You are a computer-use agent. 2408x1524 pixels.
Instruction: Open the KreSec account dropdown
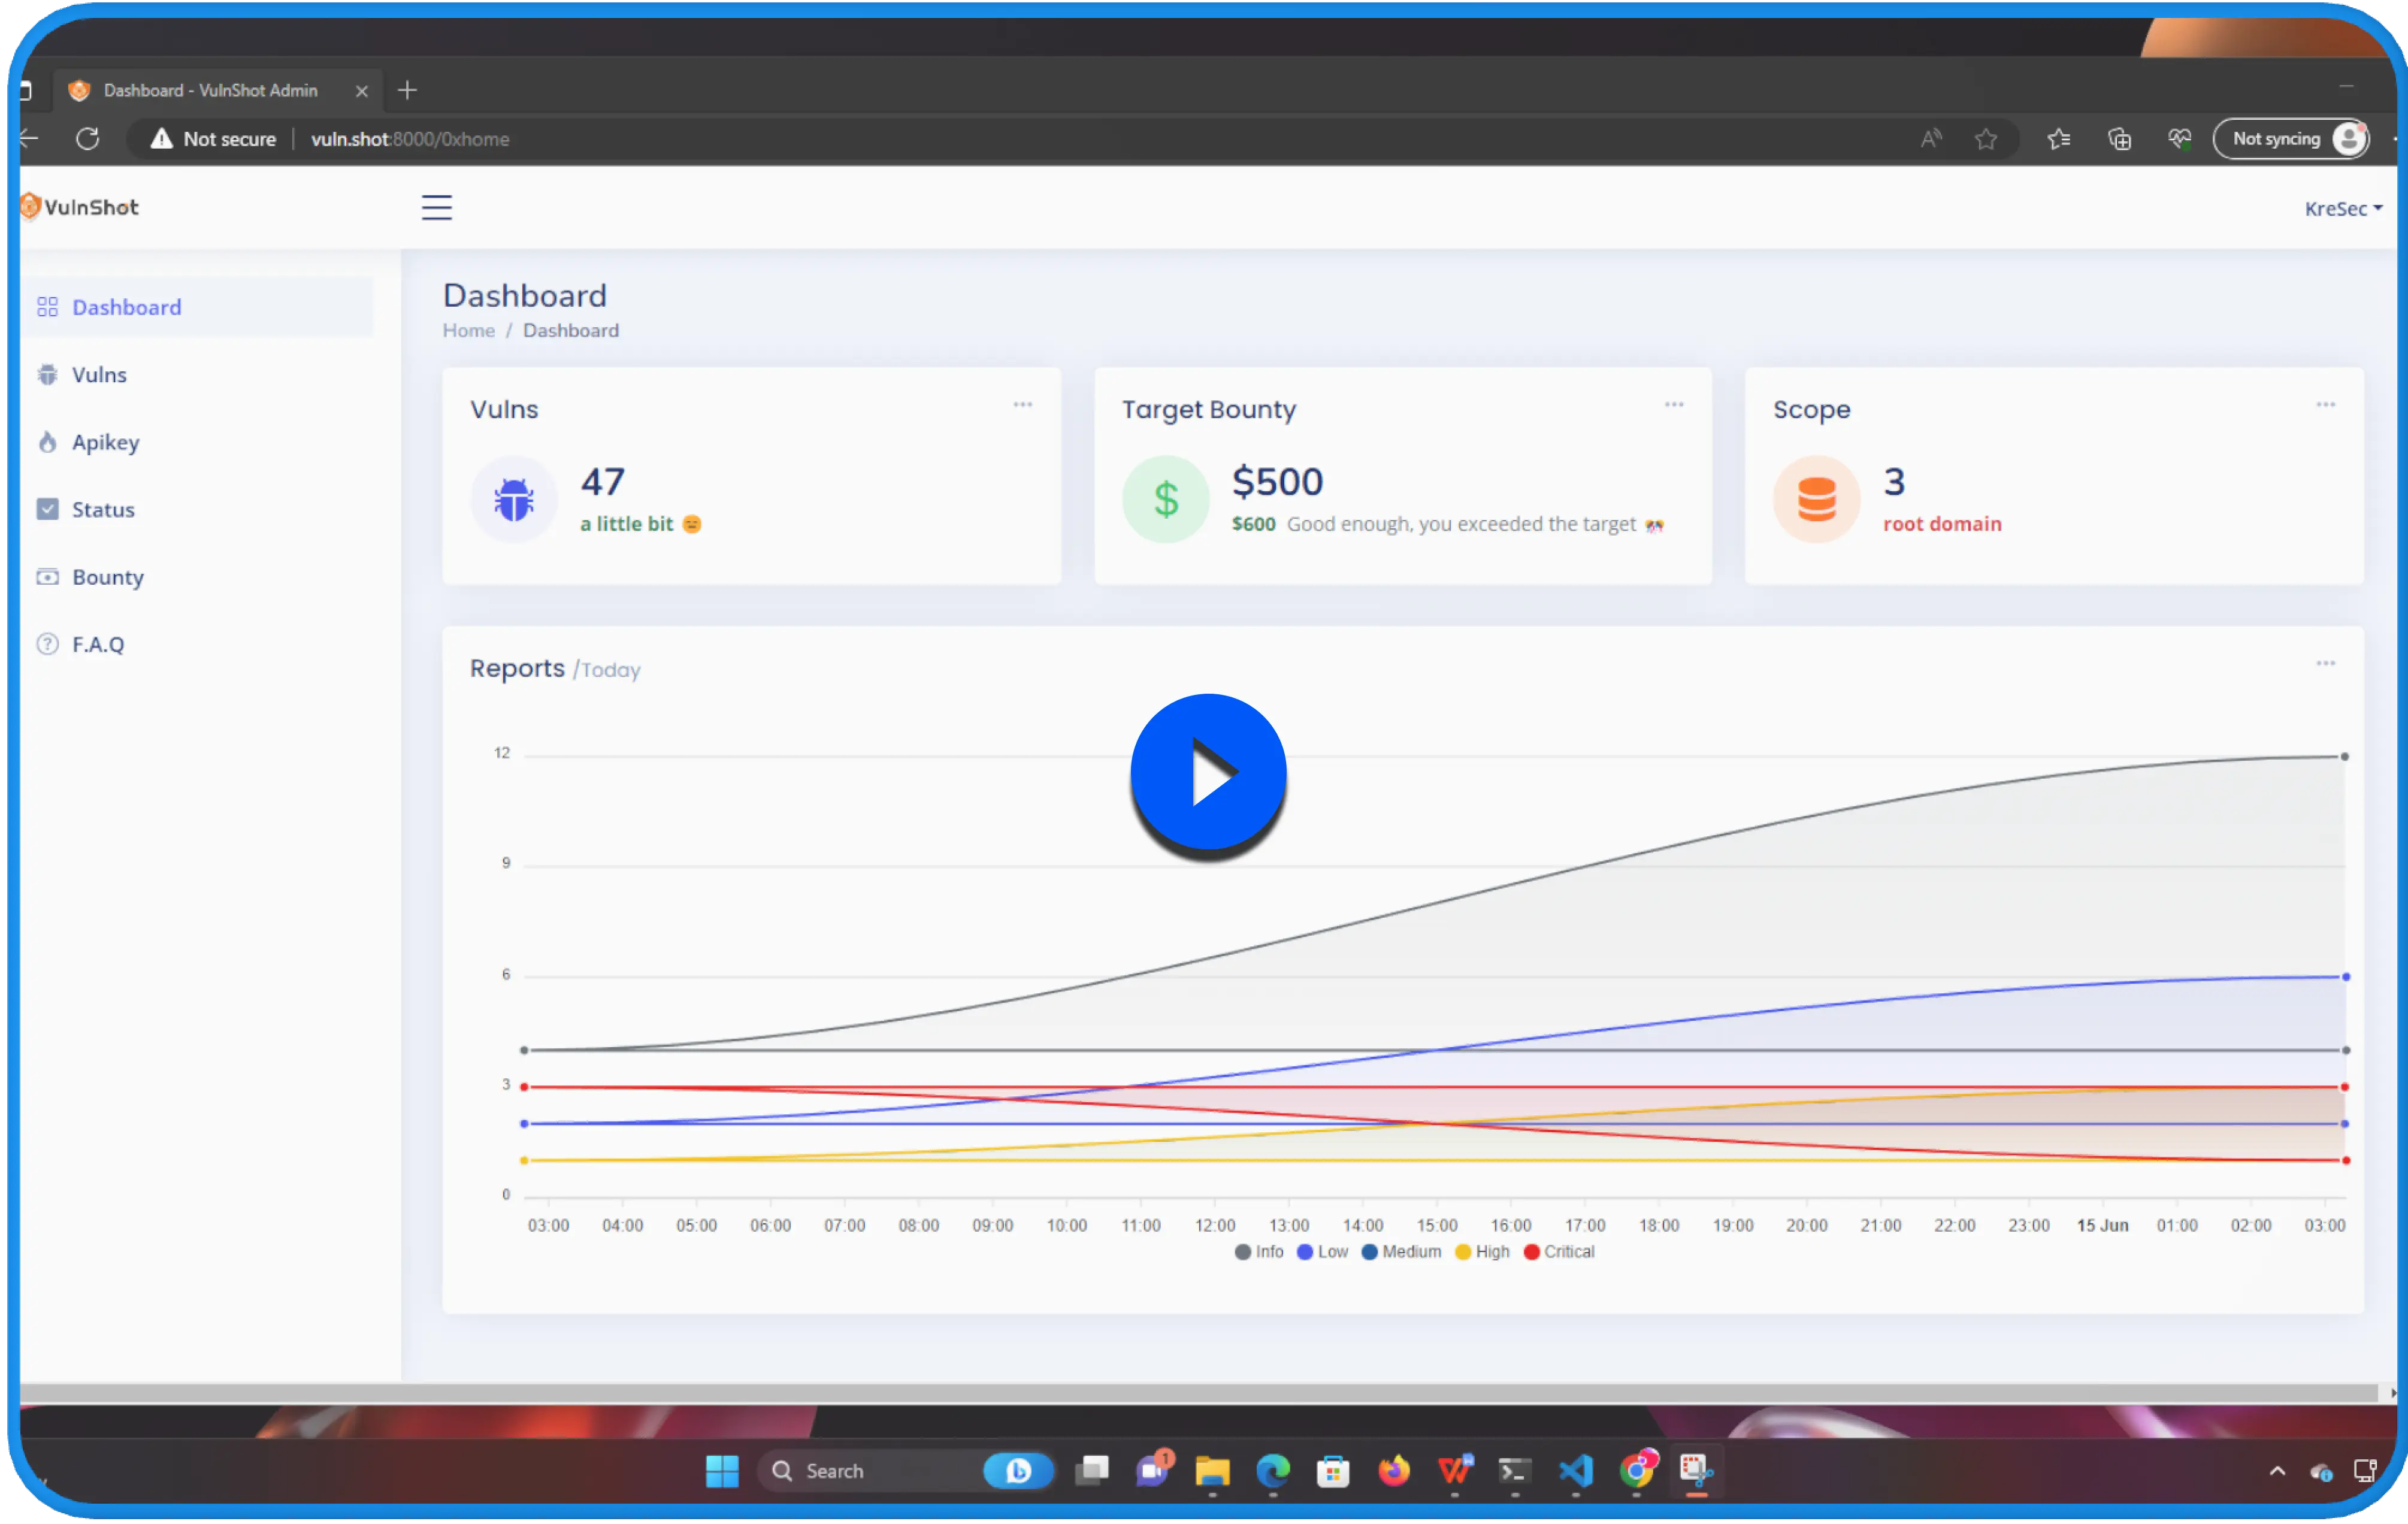(2342, 208)
